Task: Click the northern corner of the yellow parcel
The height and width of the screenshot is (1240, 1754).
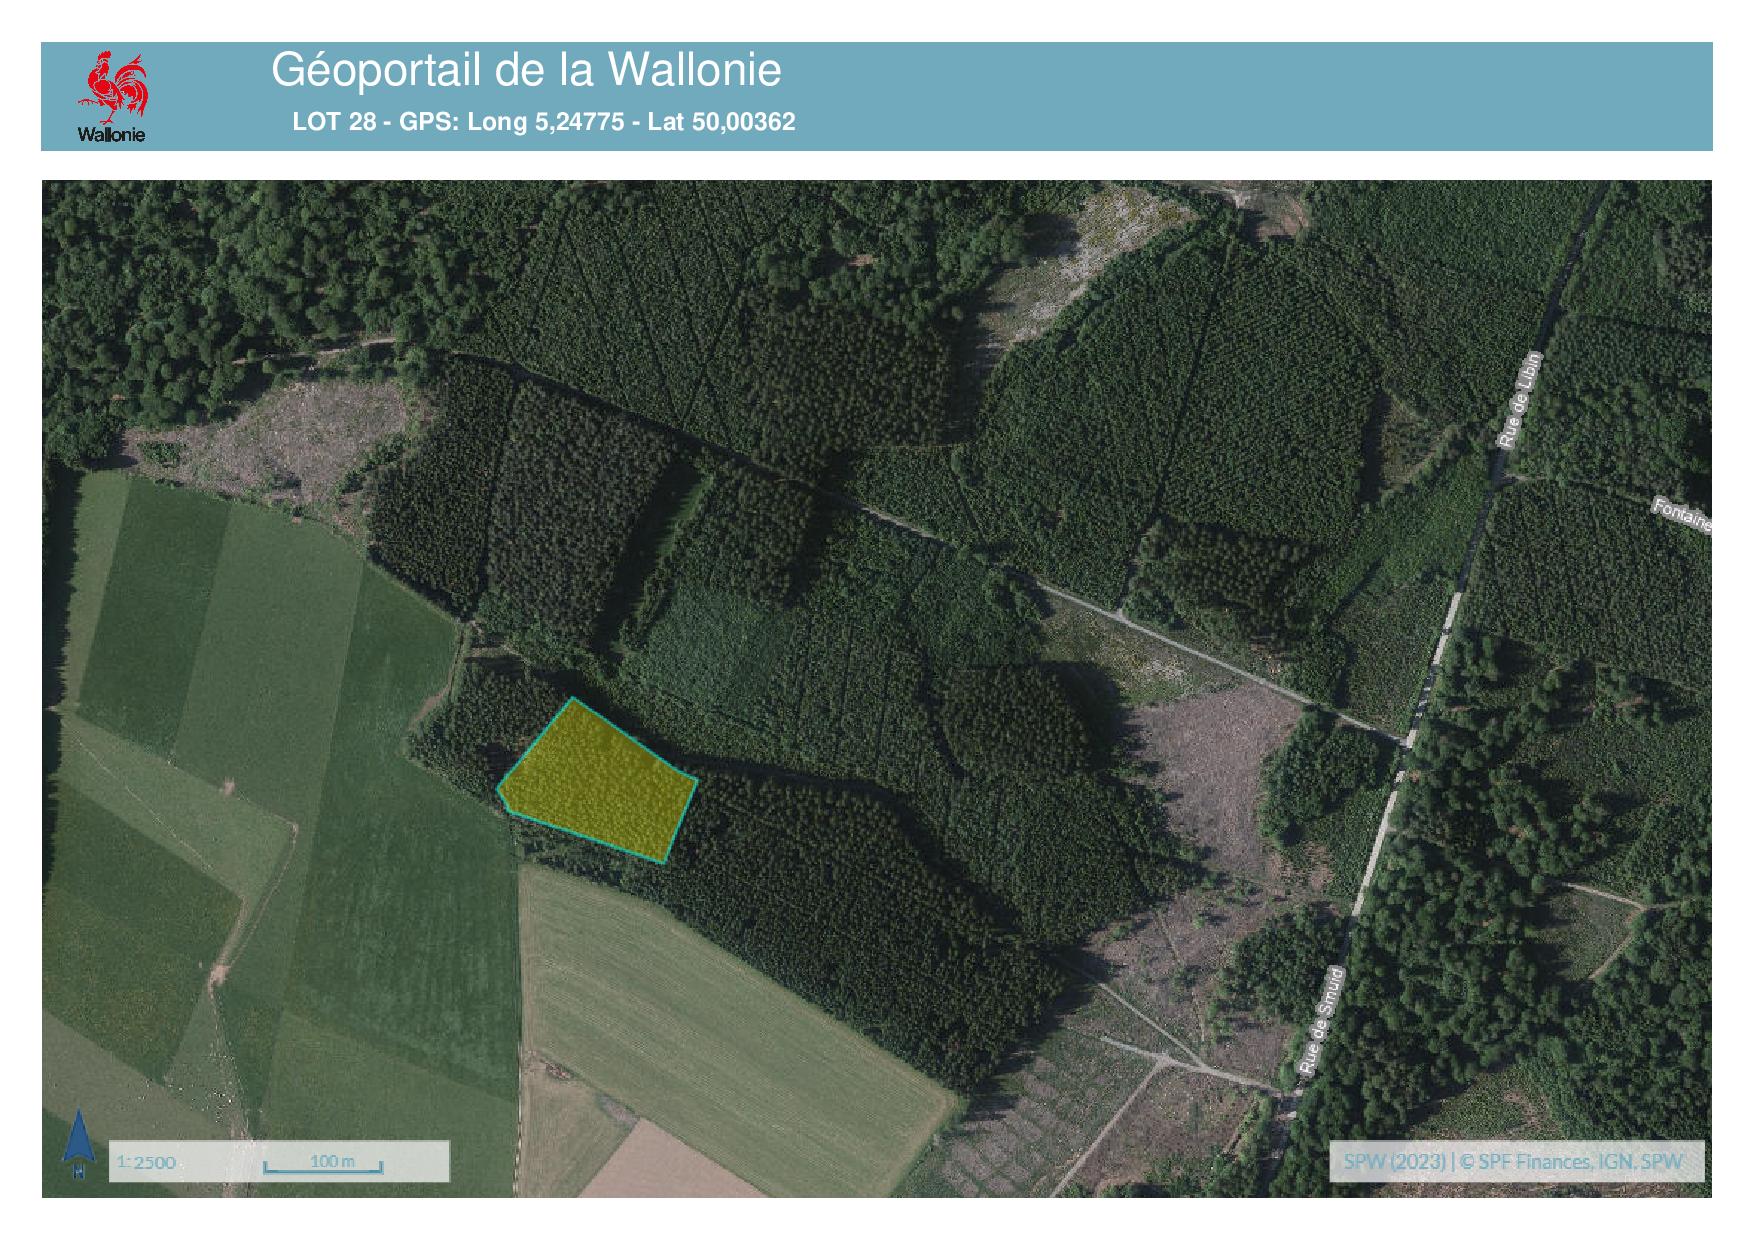Action: [572, 699]
